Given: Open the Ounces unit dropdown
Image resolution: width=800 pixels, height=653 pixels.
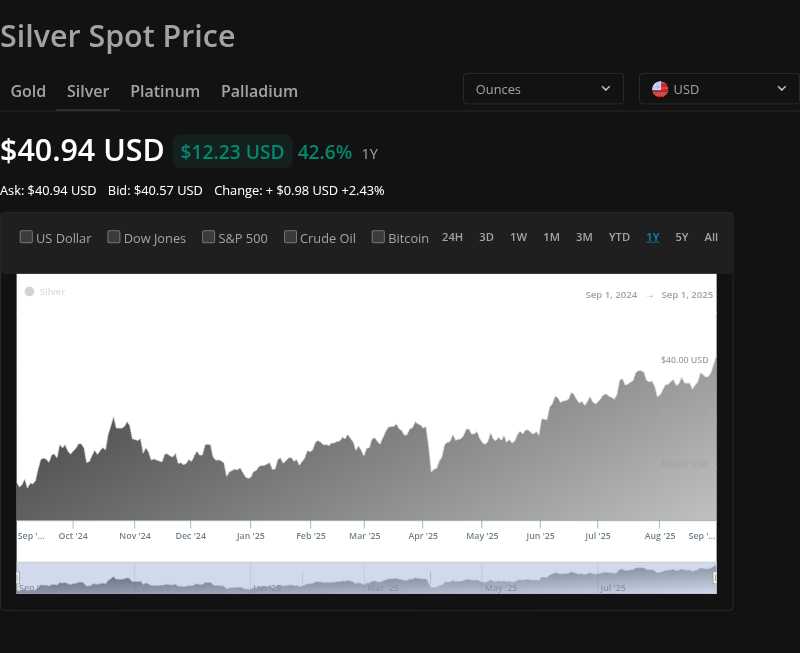Looking at the screenshot, I should tap(542, 89).
